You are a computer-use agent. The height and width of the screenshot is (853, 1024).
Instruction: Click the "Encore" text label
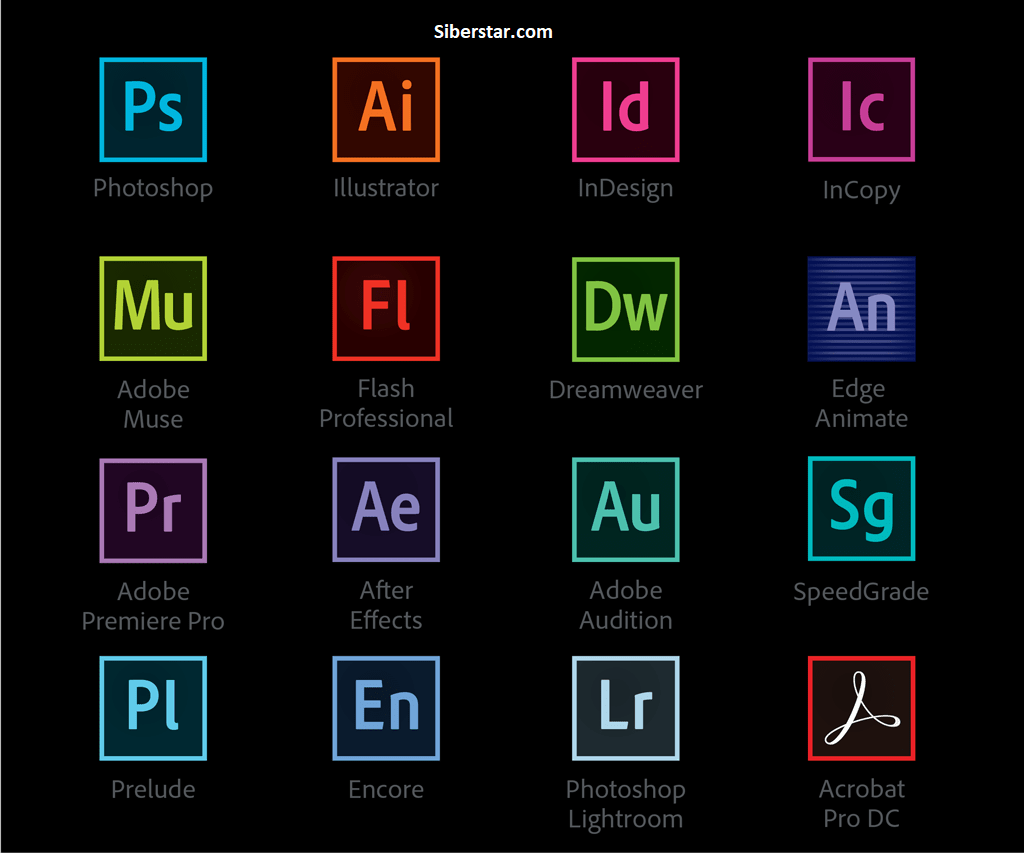click(x=386, y=789)
